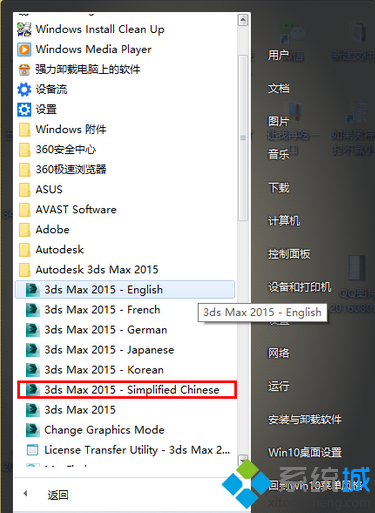375x513 pixels.
Task: Open 文档 in the right pane
Action: pos(279,88)
